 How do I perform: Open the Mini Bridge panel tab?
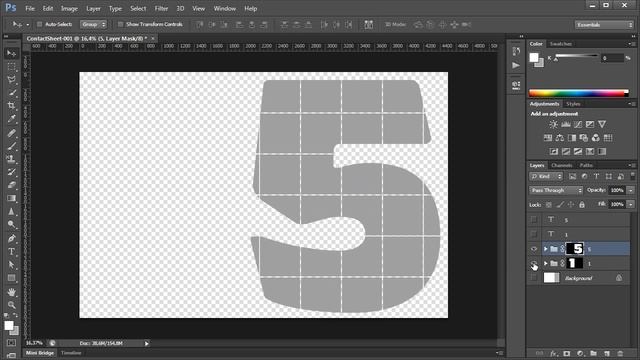(x=40, y=353)
